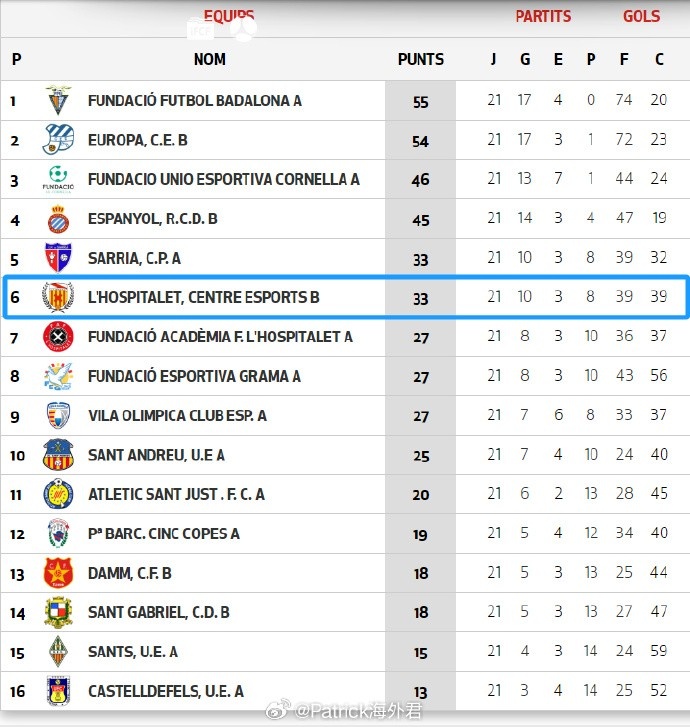Viewport: 690px width, 727px height.
Task: Click the Sarria C.P. A crest
Action: click(58, 258)
